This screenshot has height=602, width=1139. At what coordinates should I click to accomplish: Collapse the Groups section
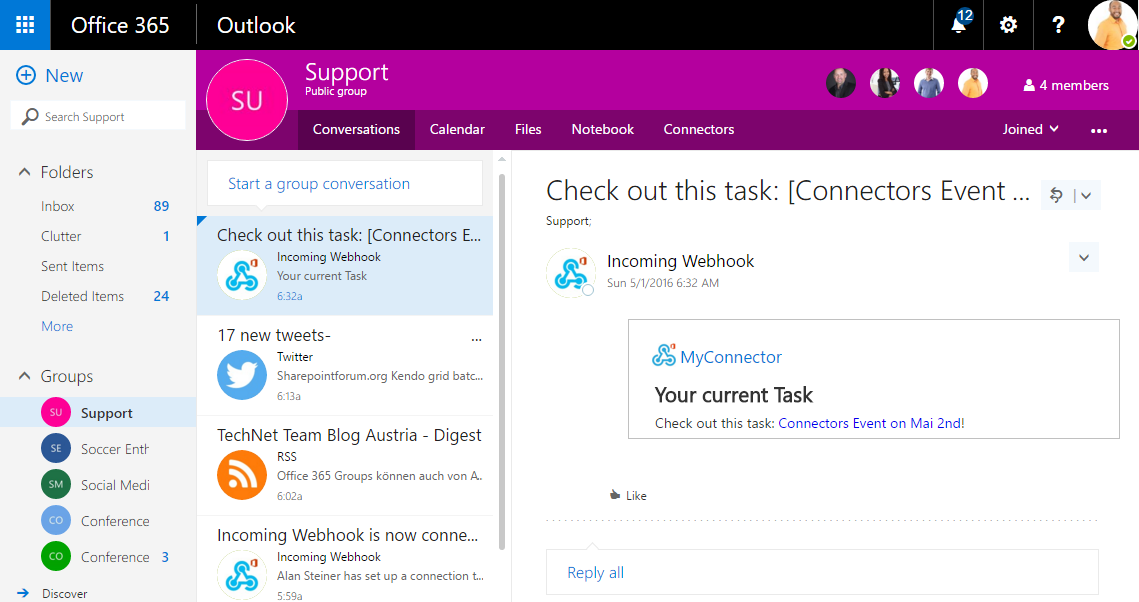click(x=25, y=376)
